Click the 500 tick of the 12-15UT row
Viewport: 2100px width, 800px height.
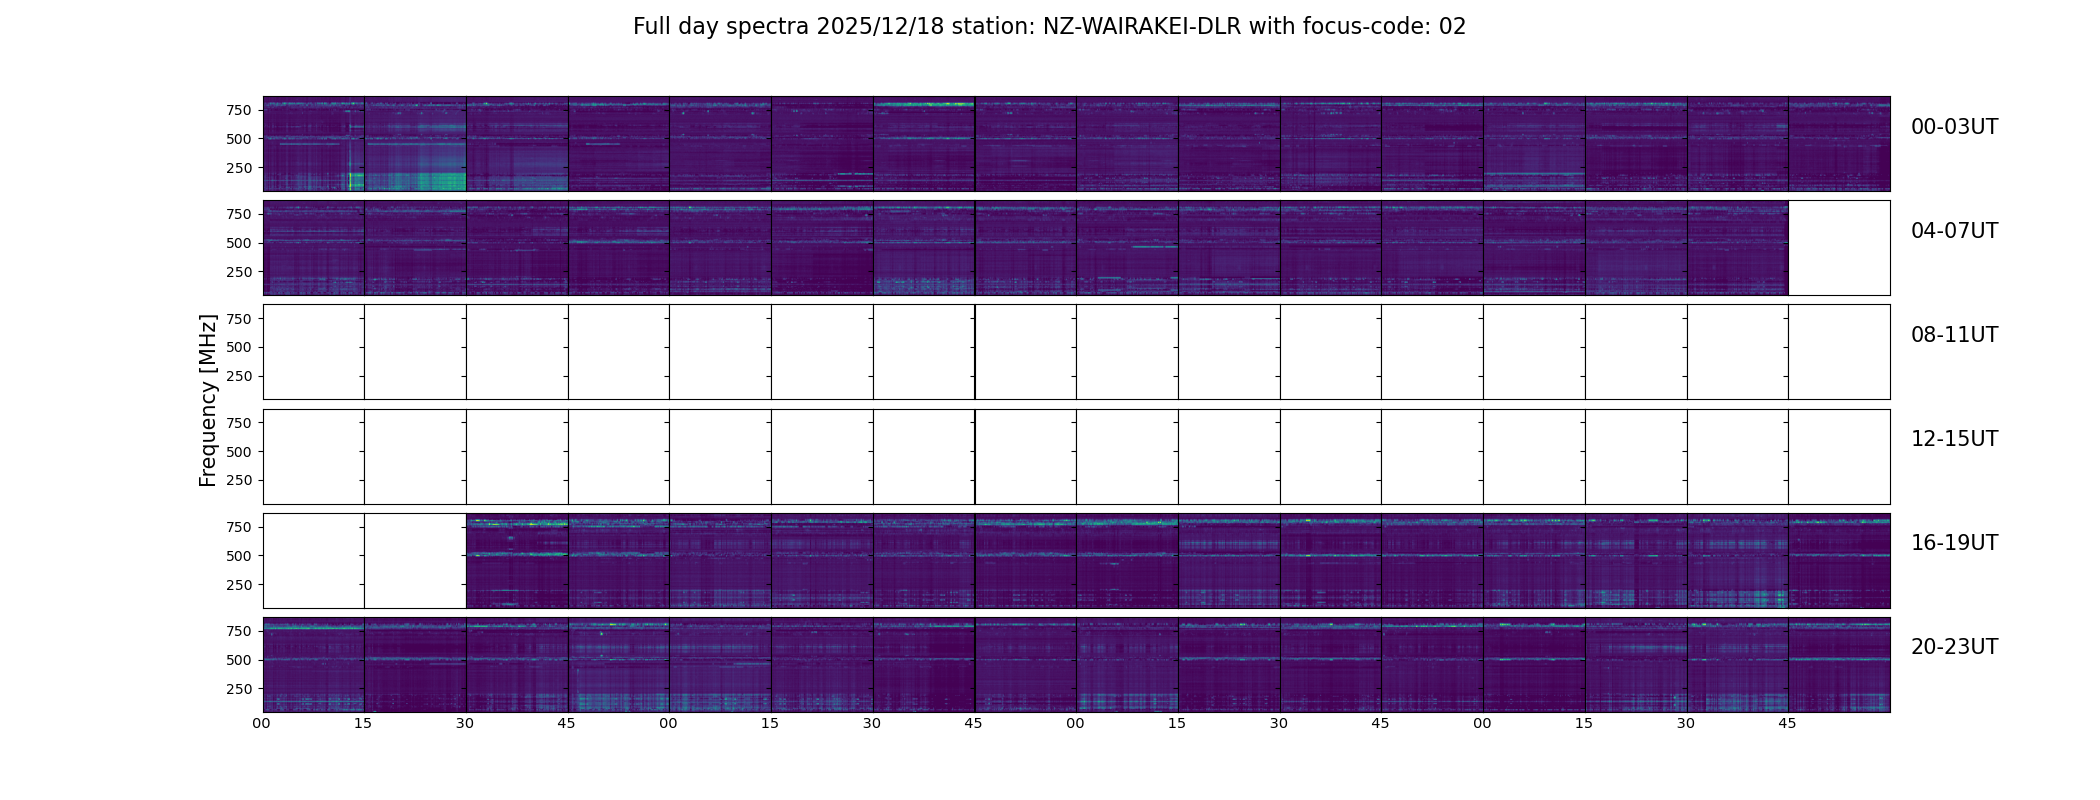(x=239, y=452)
